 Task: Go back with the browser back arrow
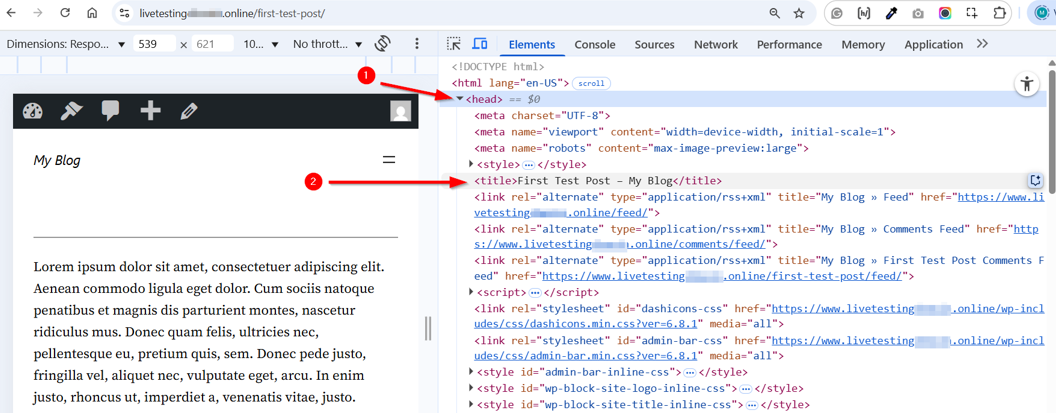pos(11,13)
